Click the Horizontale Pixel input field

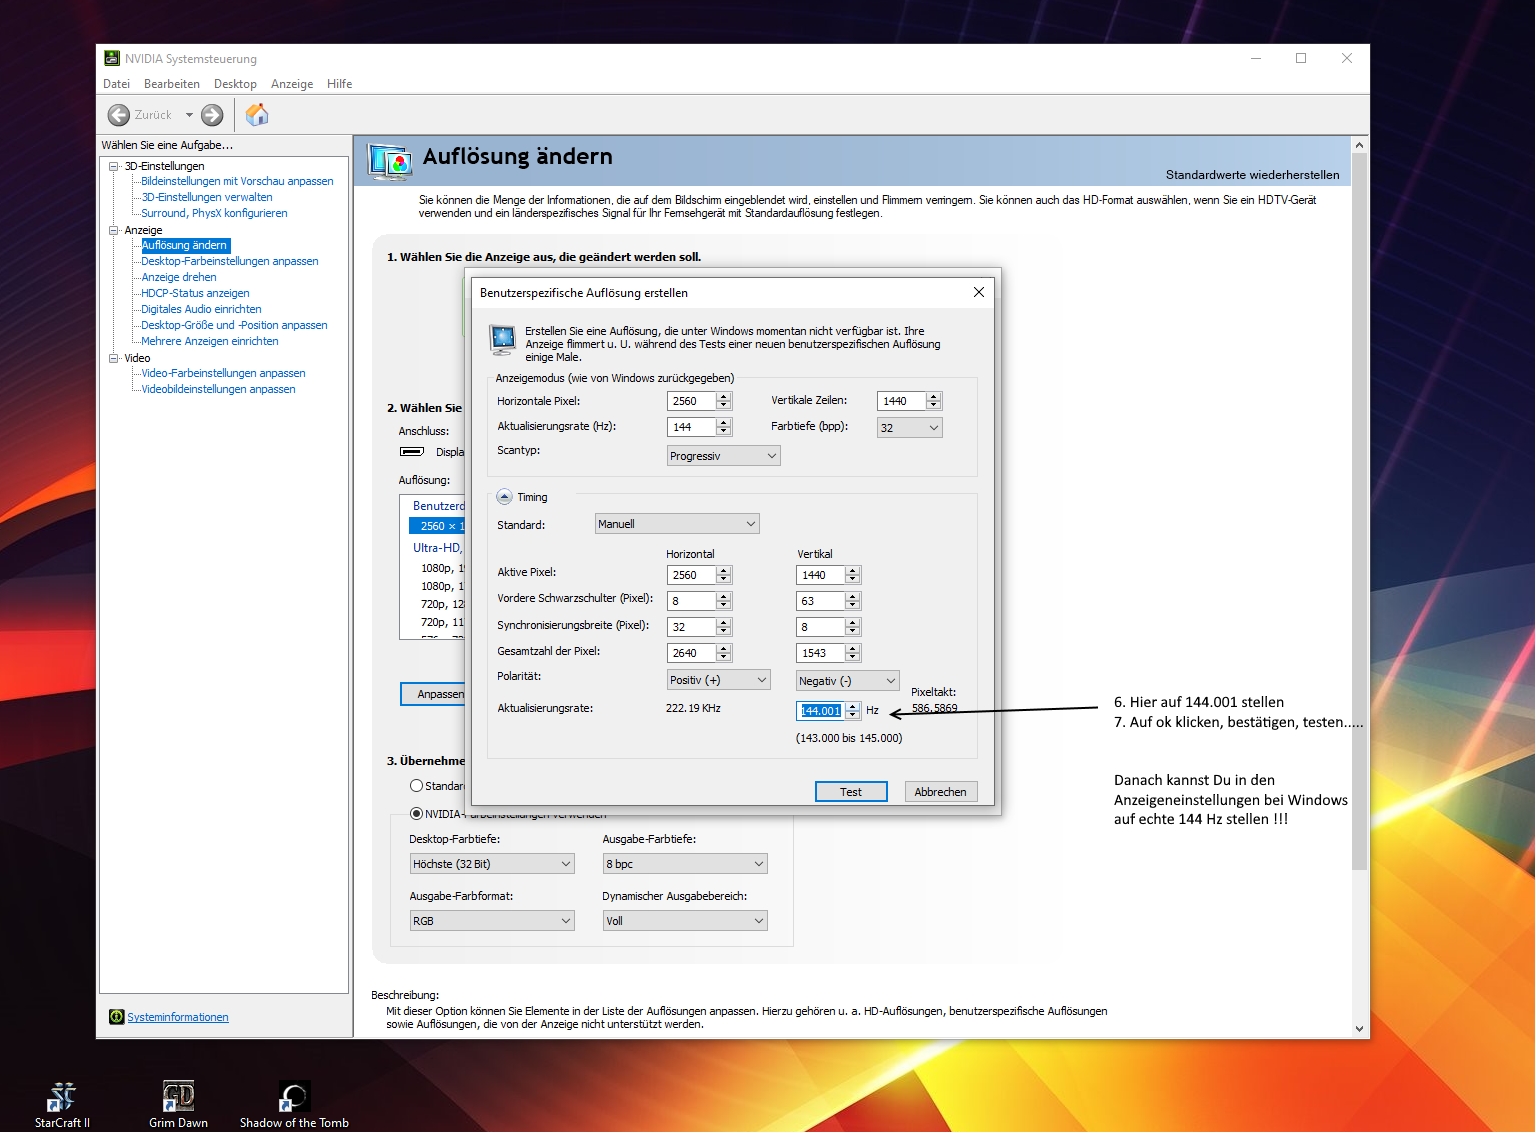[x=692, y=401]
